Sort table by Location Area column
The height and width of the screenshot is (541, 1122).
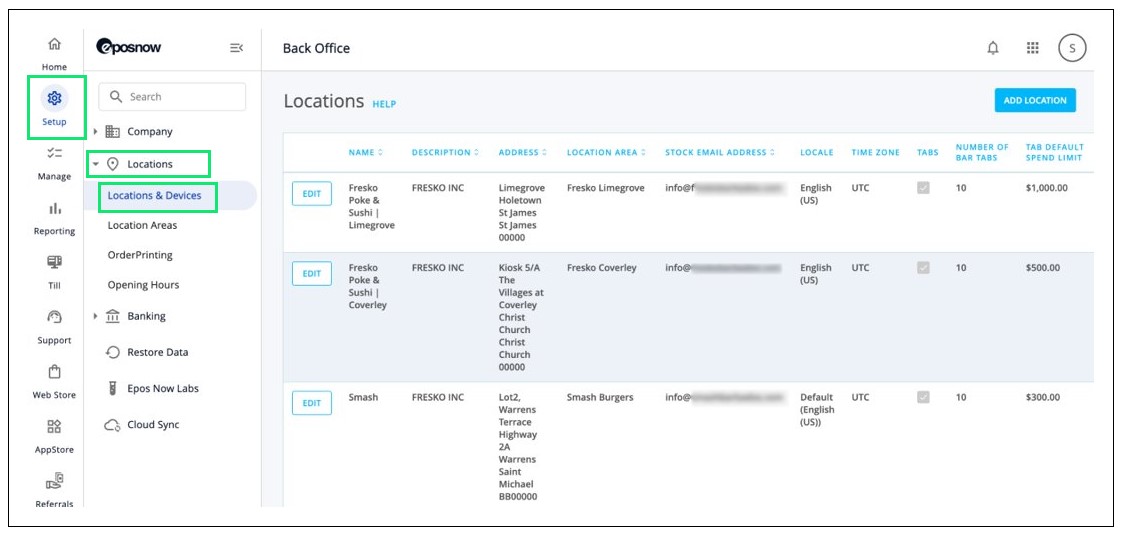click(x=606, y=152)
